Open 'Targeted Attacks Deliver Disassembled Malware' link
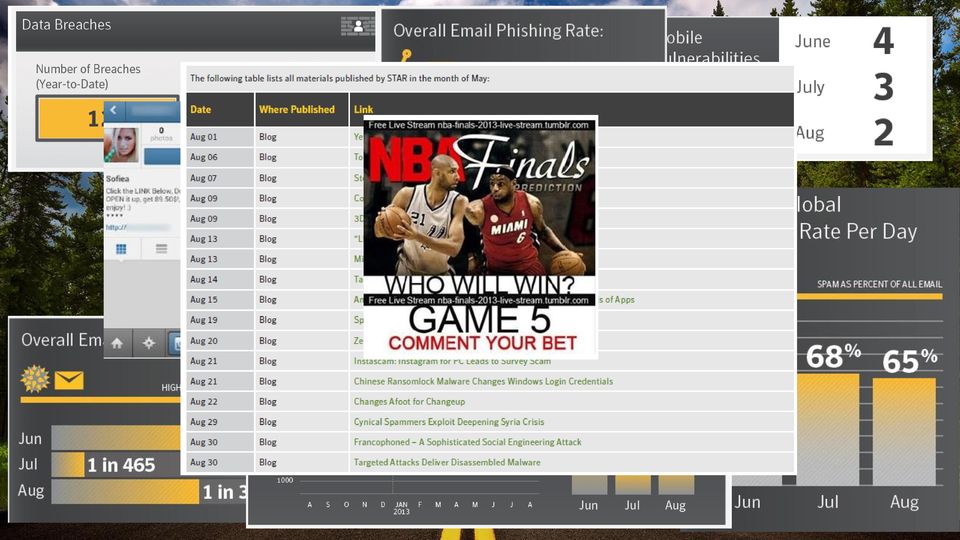This screenshot has height=540, width=960. click(x=447, y=462)
